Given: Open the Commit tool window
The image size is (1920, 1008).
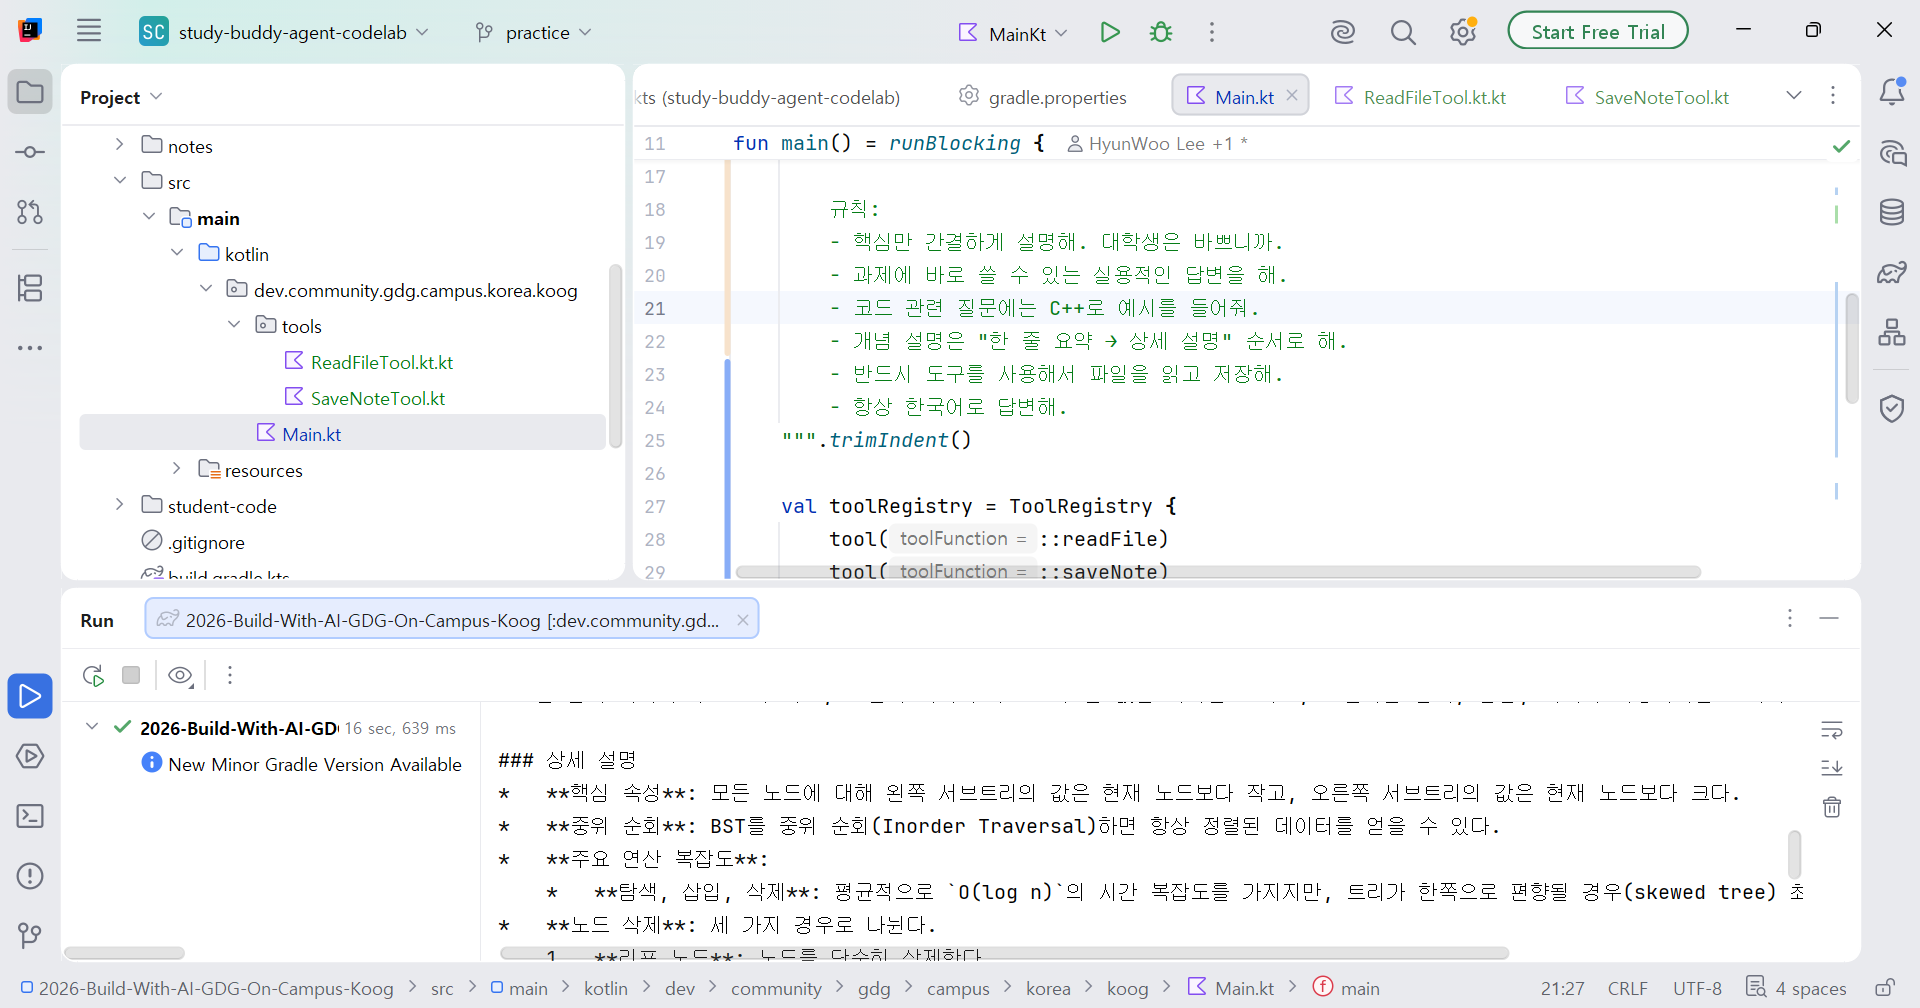Looking at the screenshot, I should point(30,152).
